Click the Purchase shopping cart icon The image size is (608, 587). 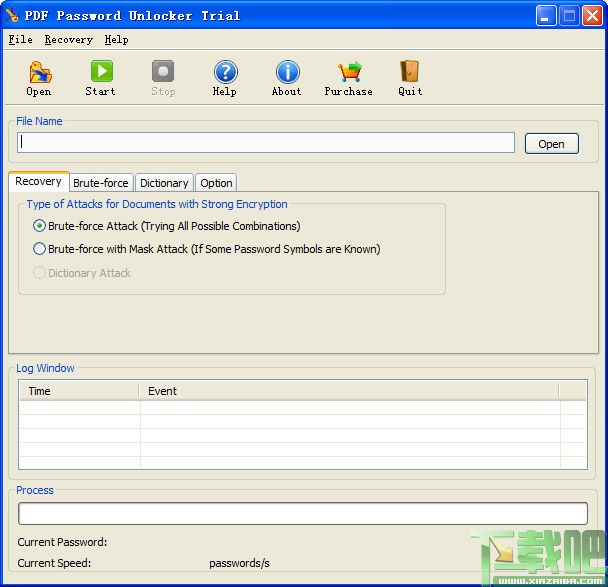tap(349, 72)
